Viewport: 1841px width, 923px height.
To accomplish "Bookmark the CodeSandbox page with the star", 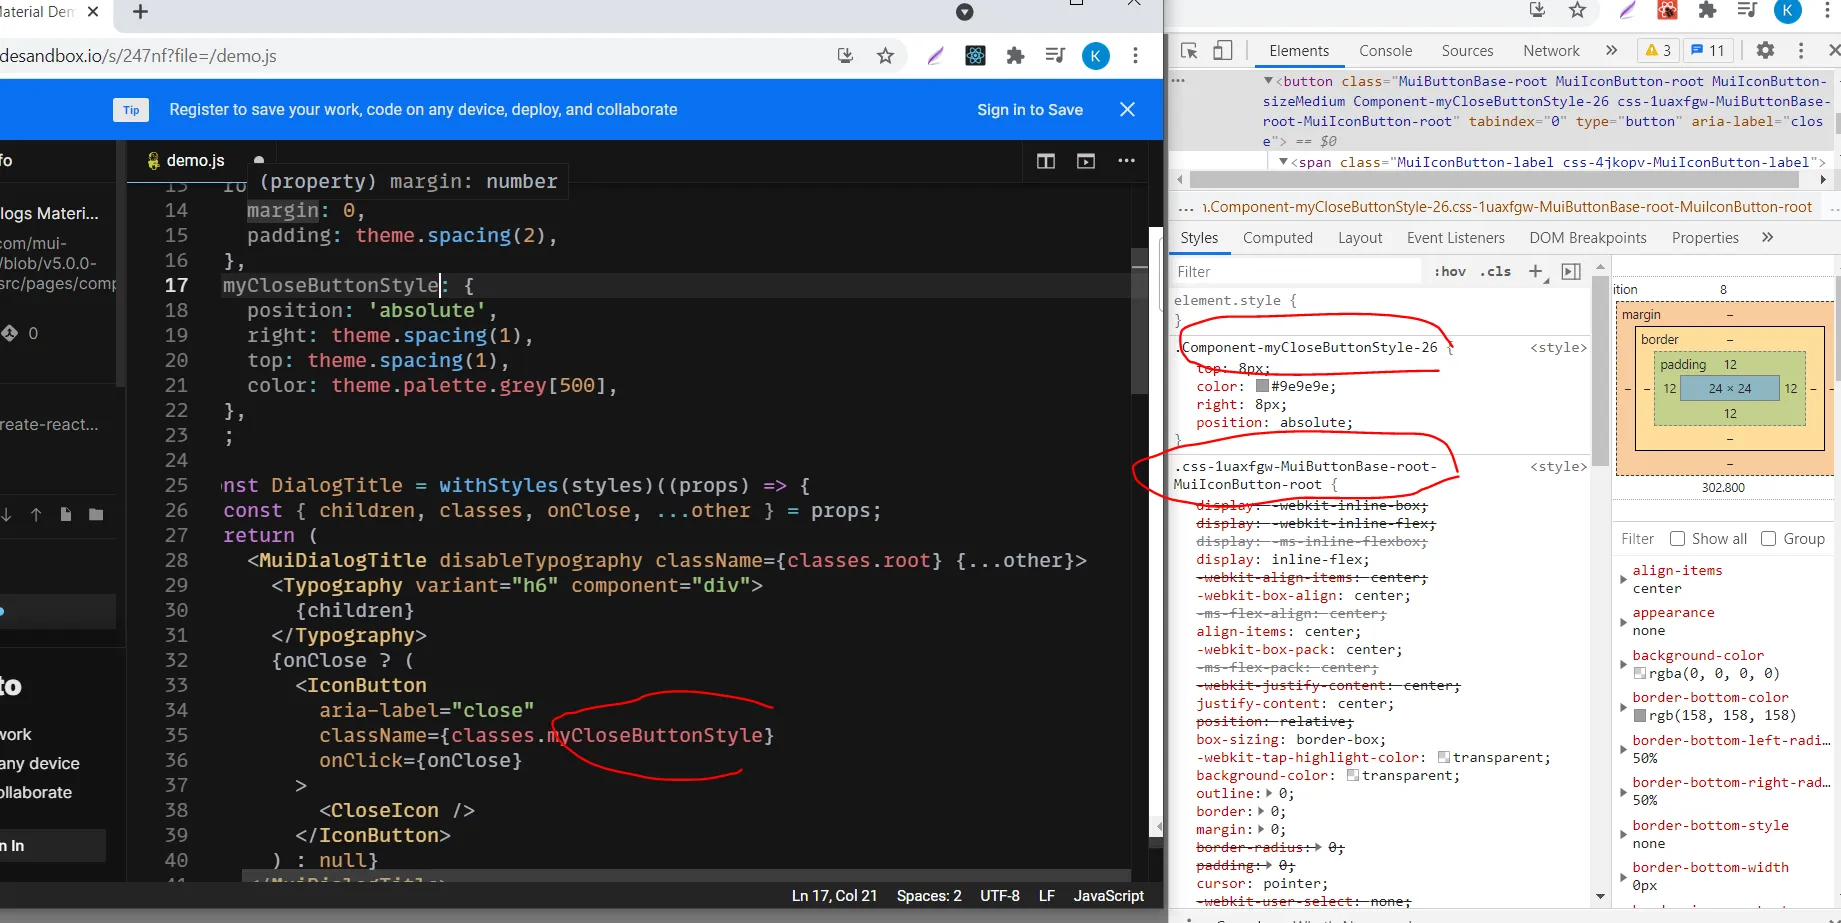I will (x=885, y=56).
